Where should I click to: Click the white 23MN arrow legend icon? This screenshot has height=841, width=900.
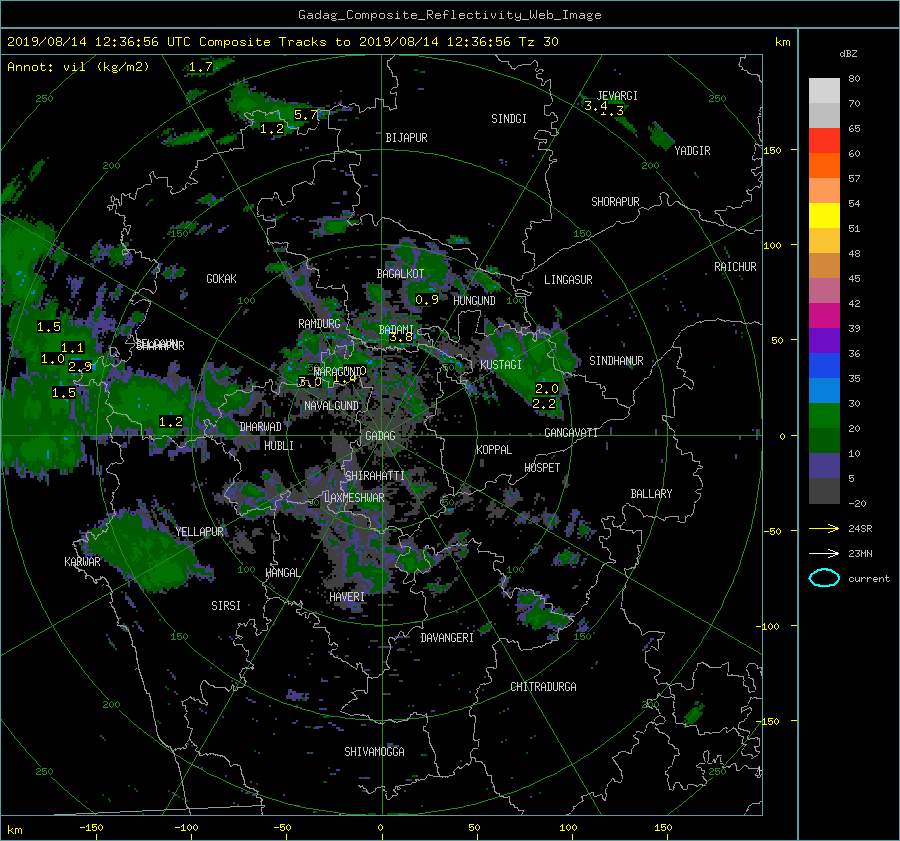[824, 553]
